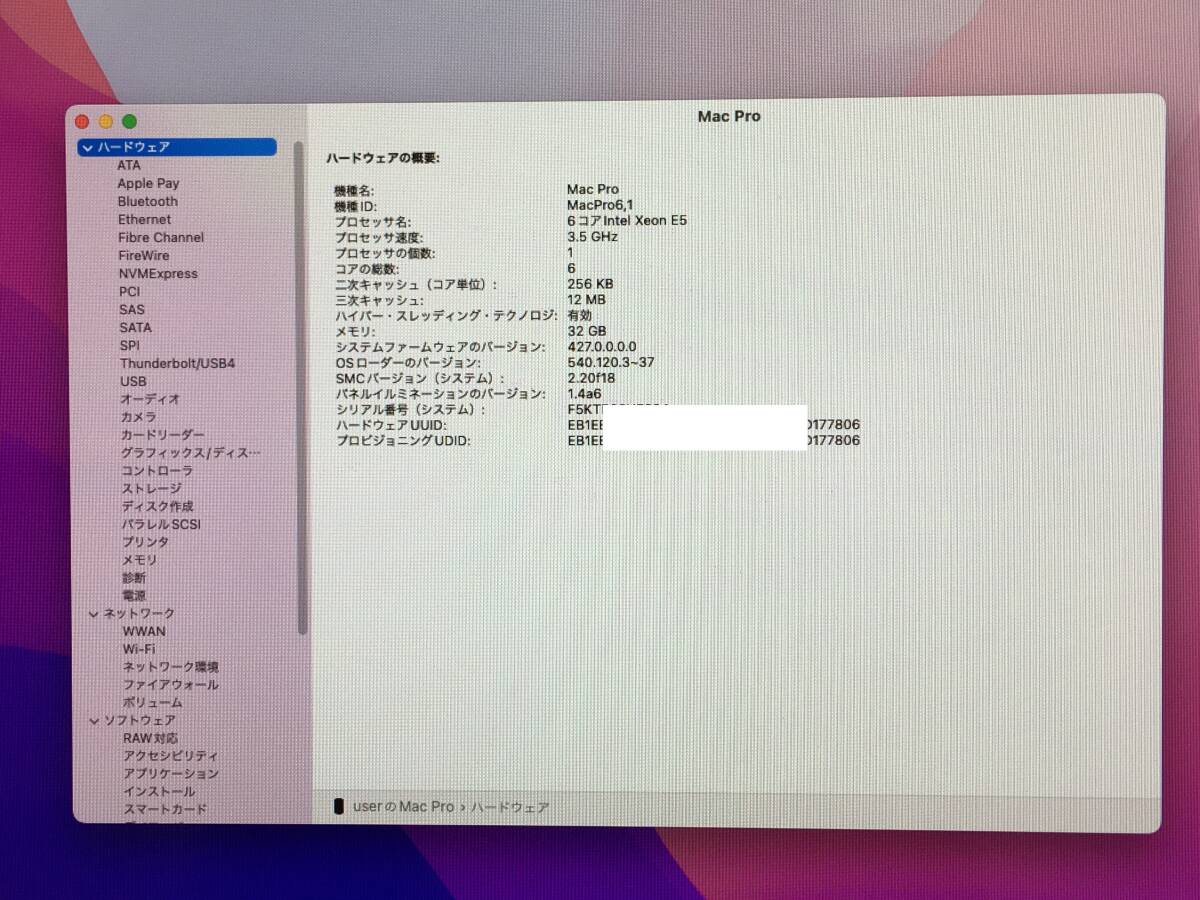Screen dimensions: 1200x900
Task: Select パラレルSCSI in the sidebar
Action: click(161, 524)
